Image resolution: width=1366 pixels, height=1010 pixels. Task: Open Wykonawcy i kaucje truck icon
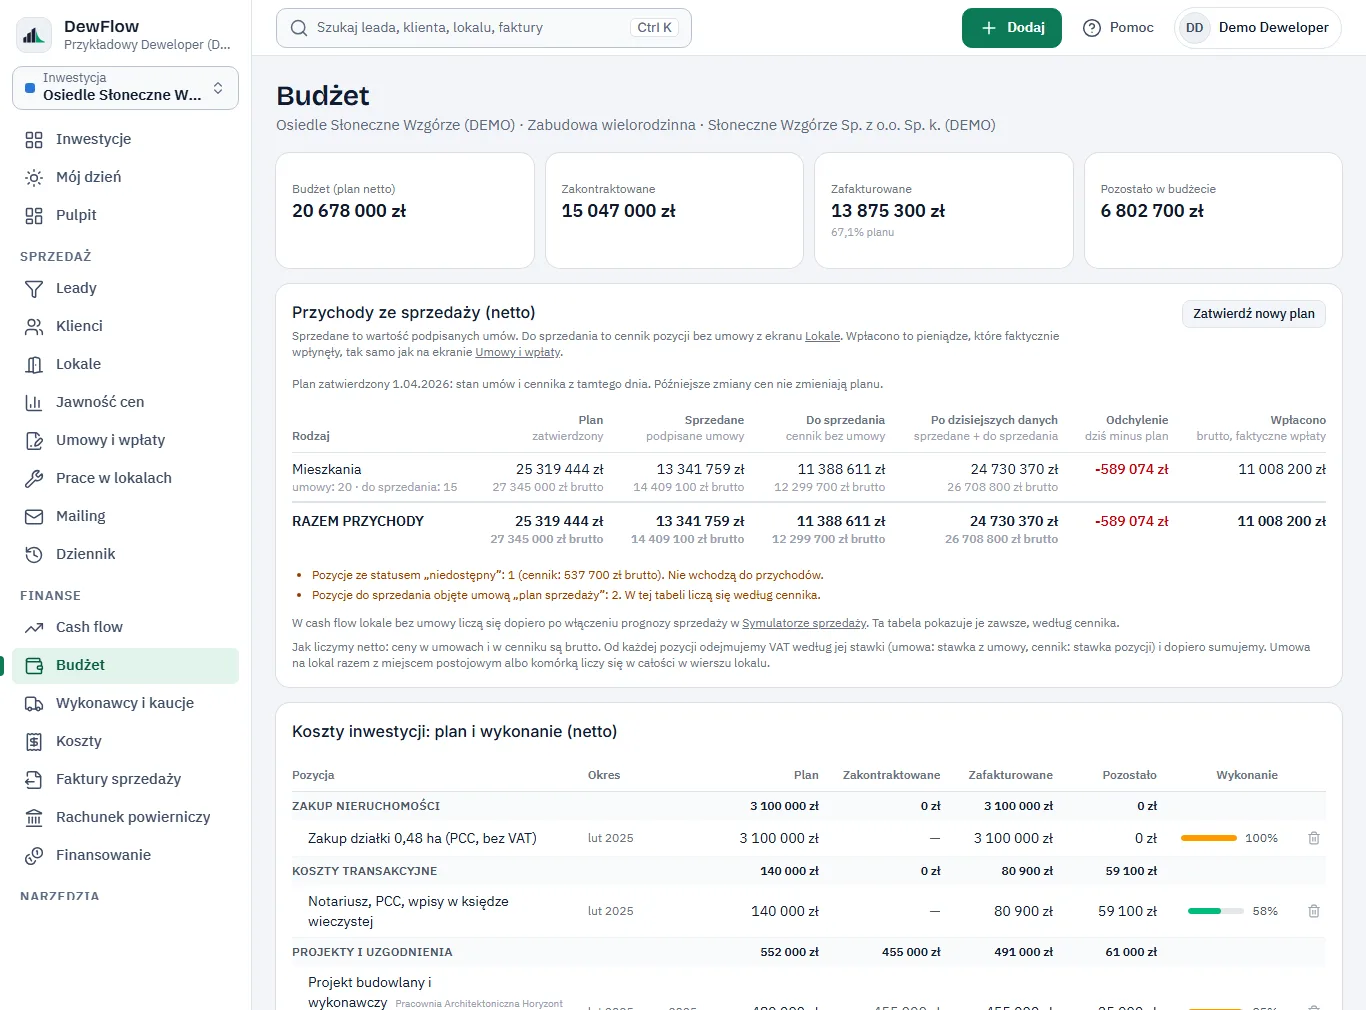pos(34,703)
